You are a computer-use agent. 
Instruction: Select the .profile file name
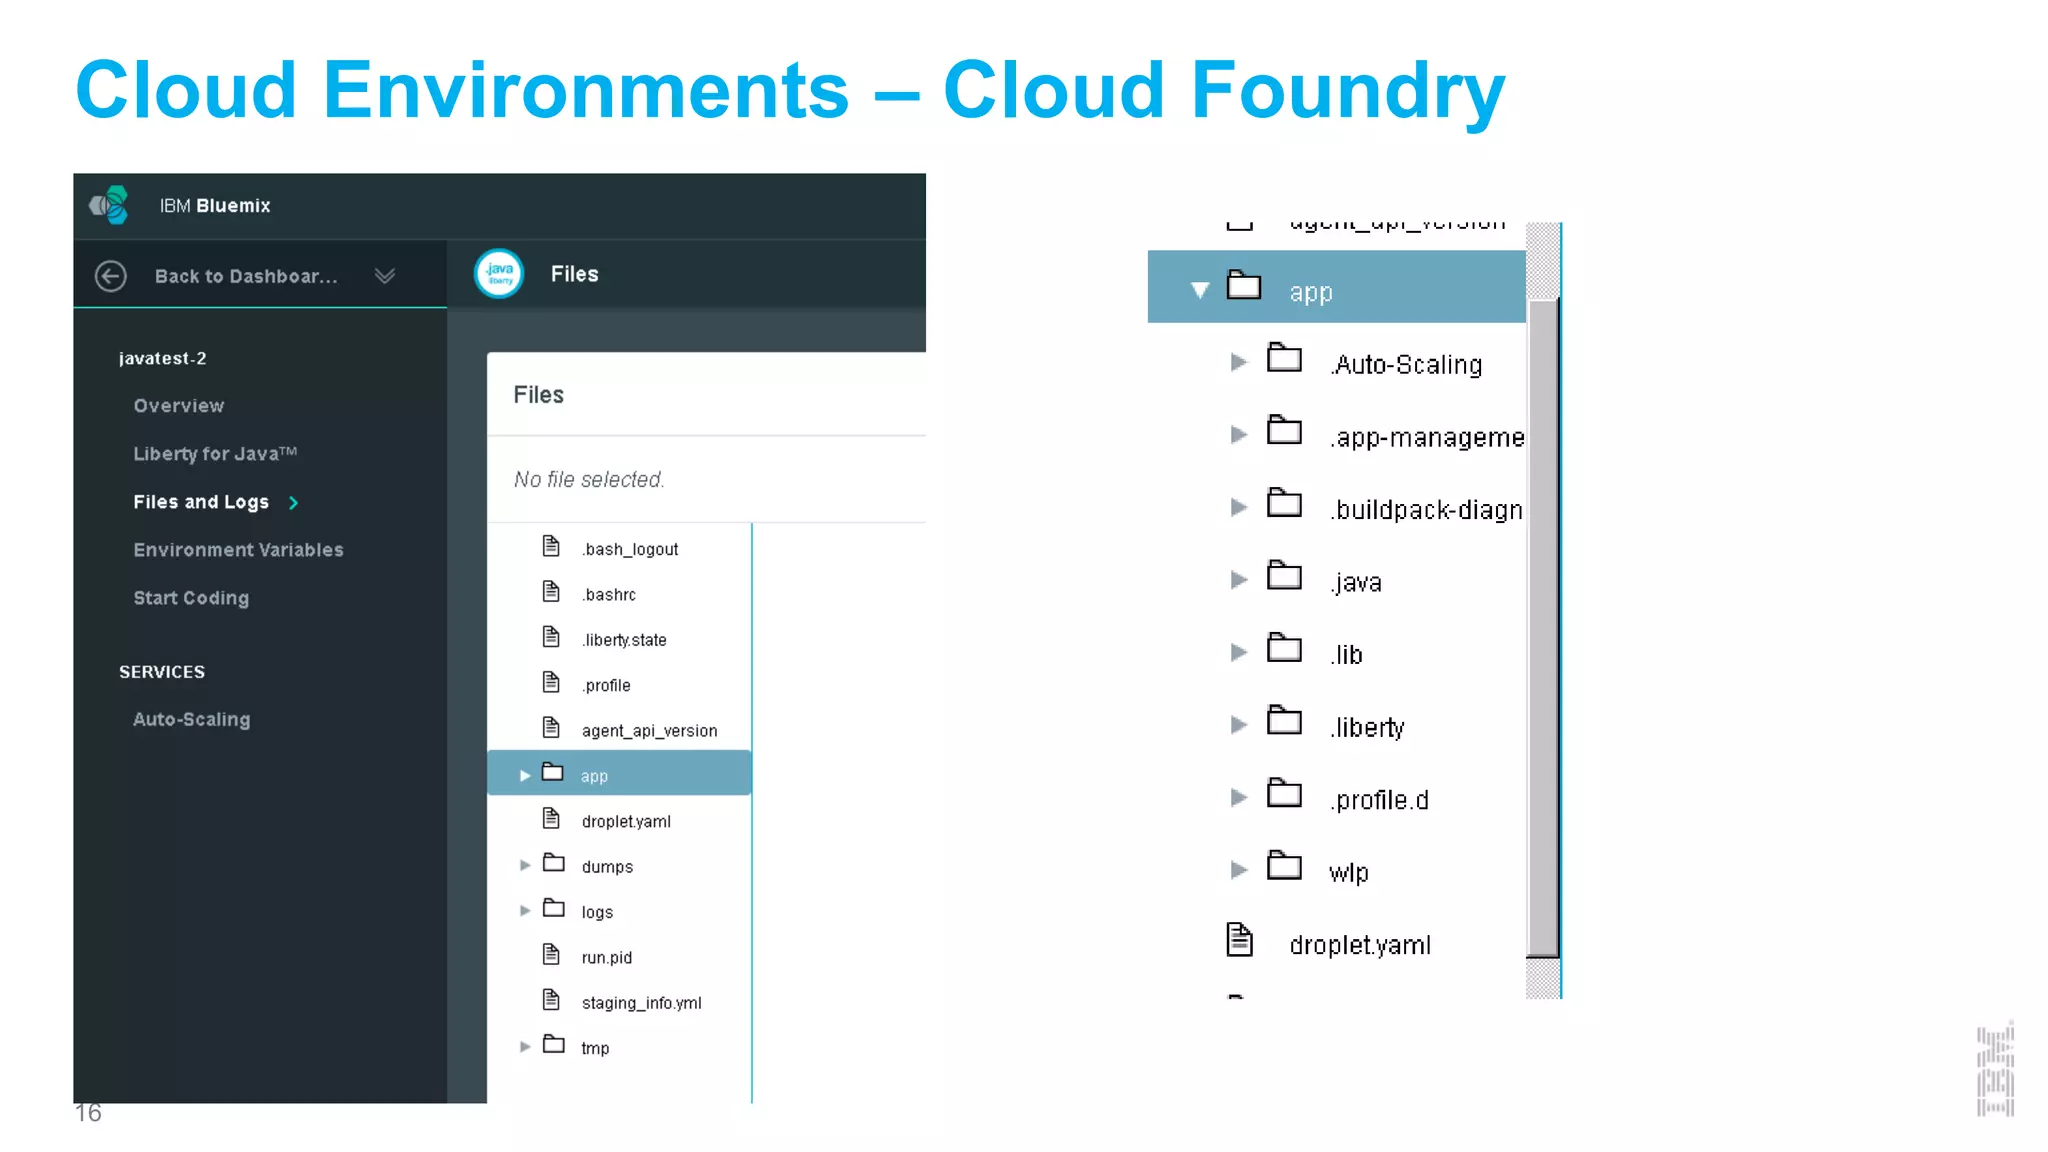coord(606,685)
